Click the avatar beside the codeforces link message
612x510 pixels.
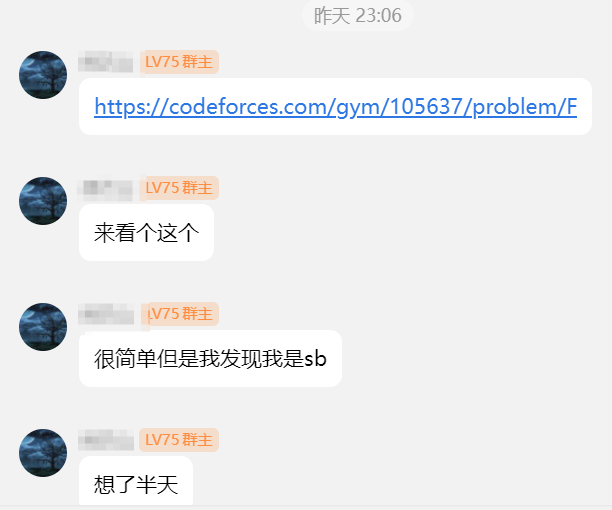(x=43, y=75)
